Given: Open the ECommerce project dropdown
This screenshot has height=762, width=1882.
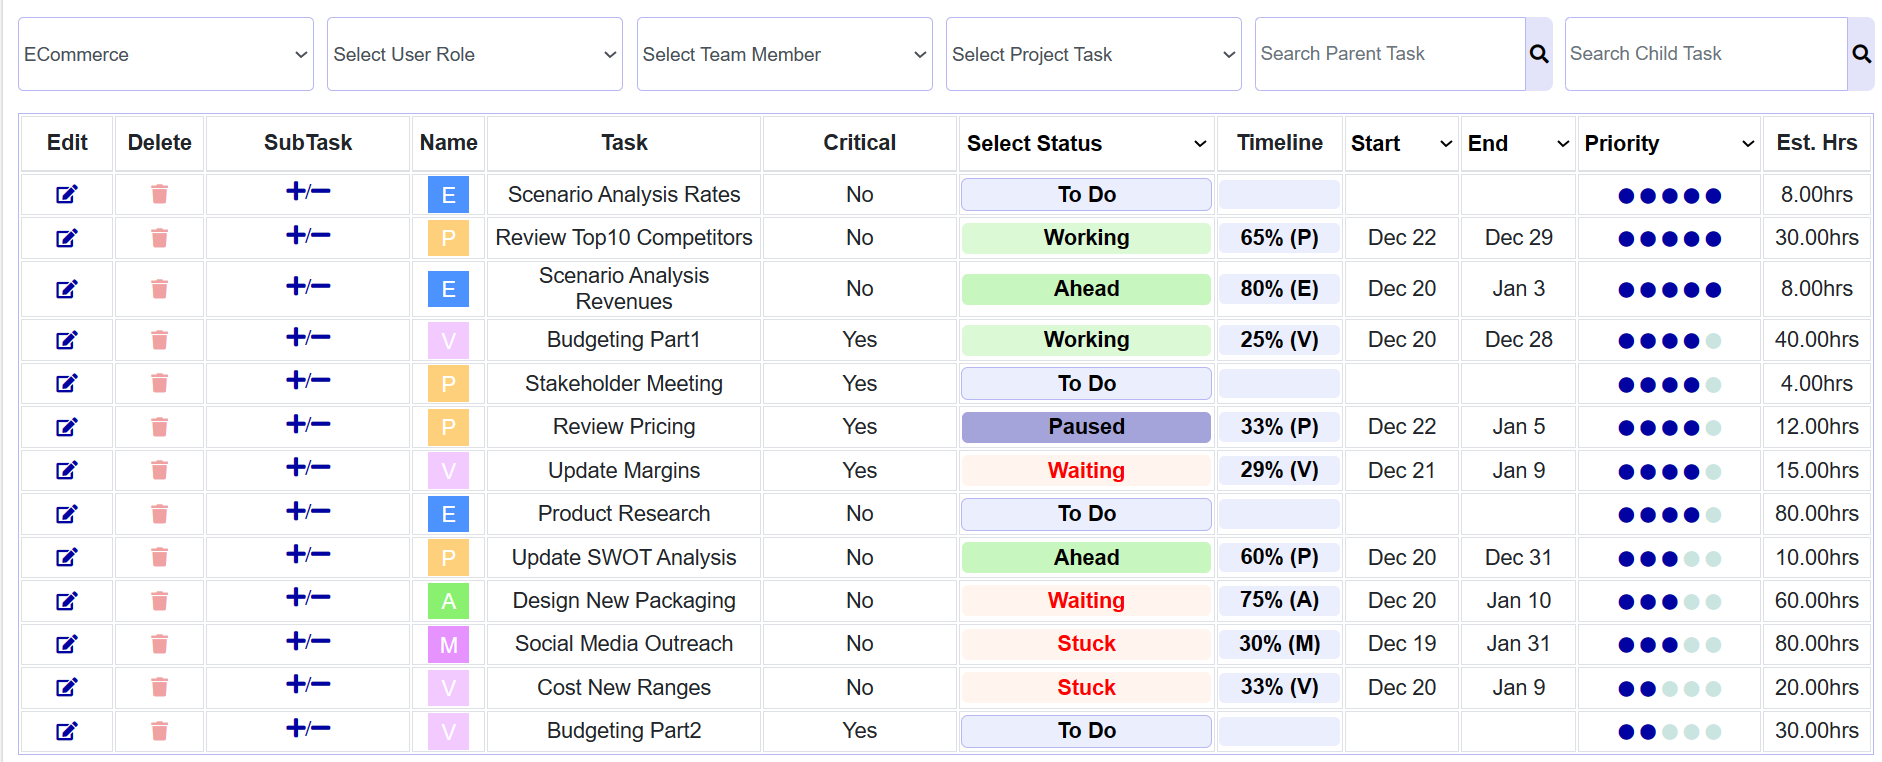Looking at the screenshot, I should click(x=166, y=54).
